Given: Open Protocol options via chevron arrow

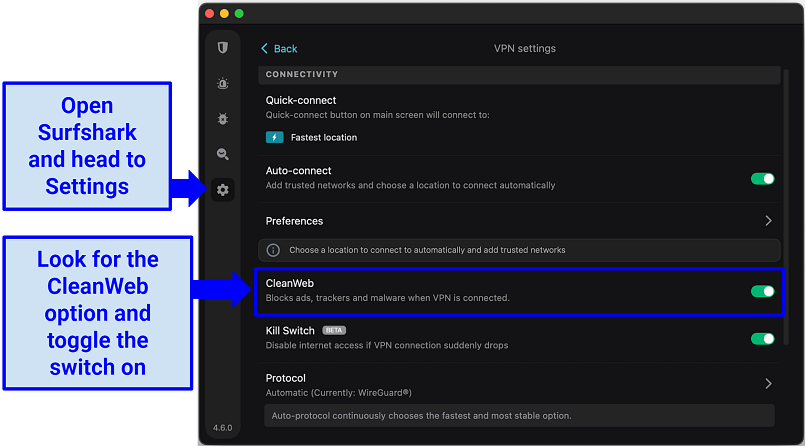Looking at the screenshot, I should pyautogui.click(x=768, y=384).
